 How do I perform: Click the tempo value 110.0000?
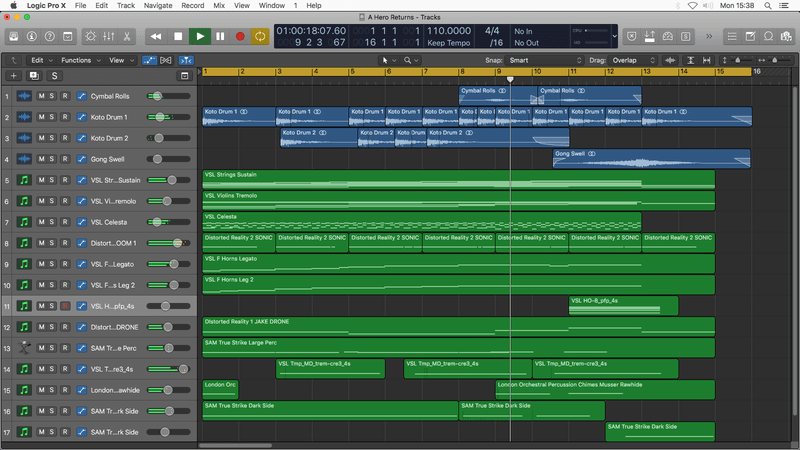[448, 31]
